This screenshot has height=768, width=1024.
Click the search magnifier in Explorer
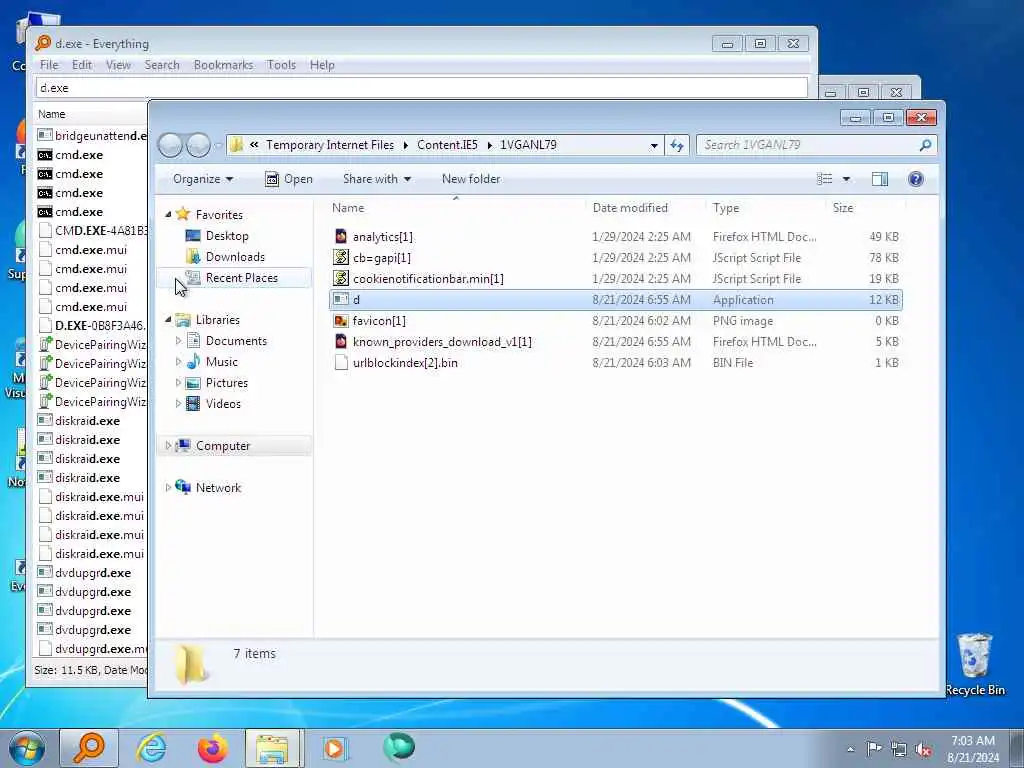(925, 145)
